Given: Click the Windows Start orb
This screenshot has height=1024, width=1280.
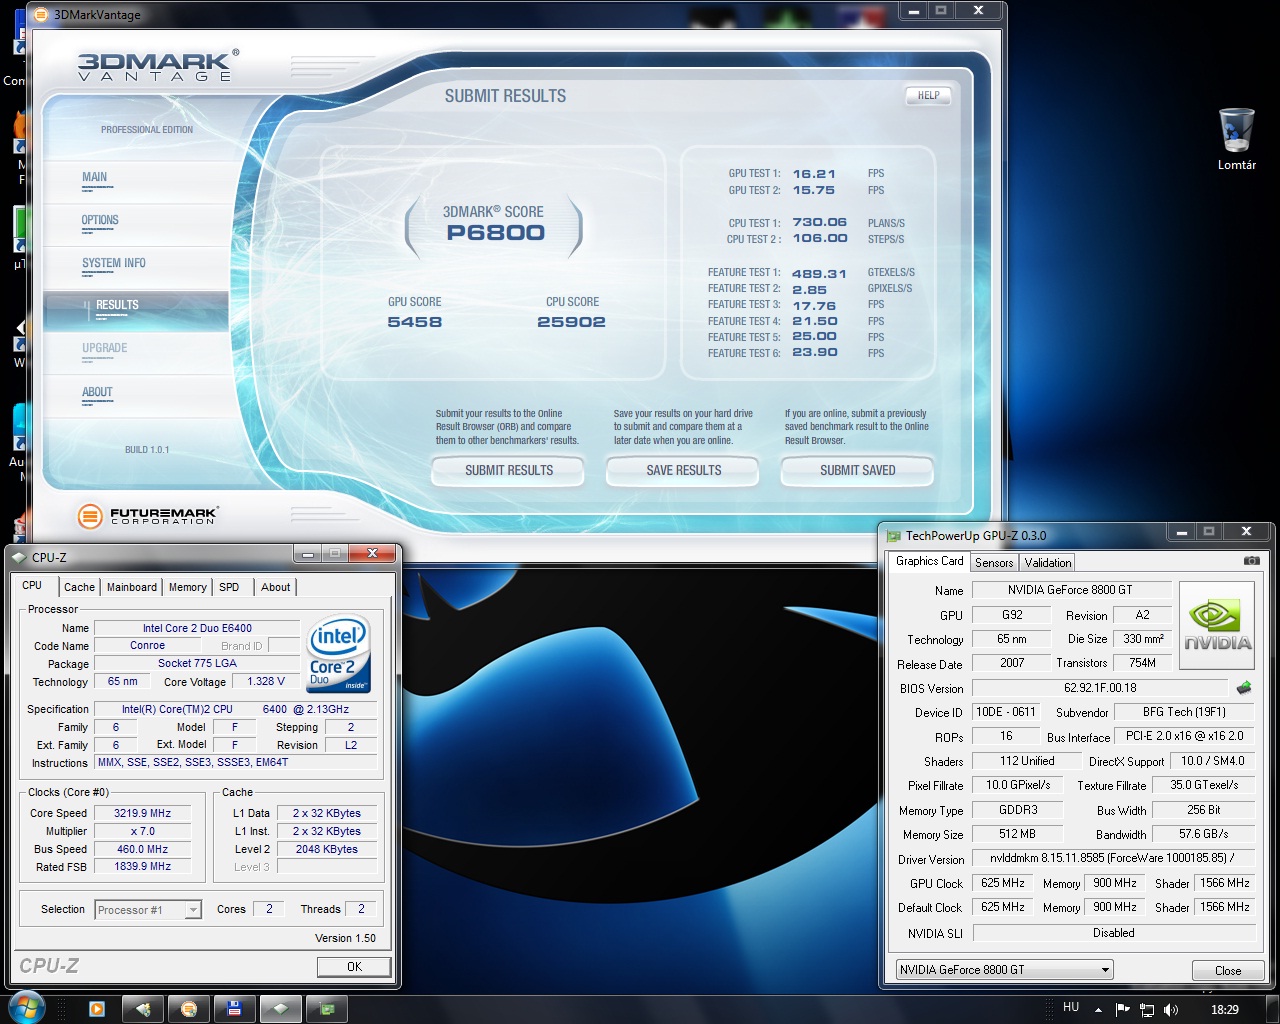Looking at the screenshot, I should [27, 1008].
